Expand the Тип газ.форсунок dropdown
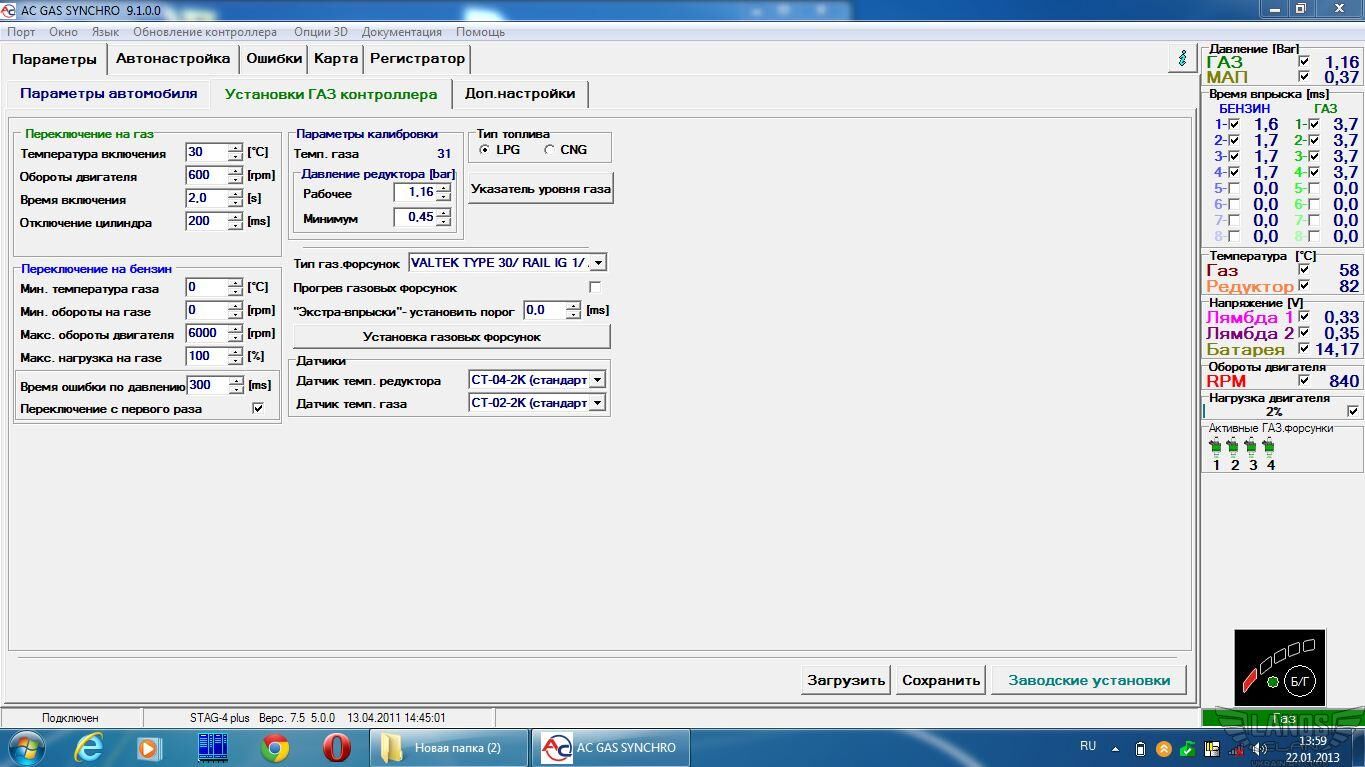 pyautogui.click(x=597, y=263)
